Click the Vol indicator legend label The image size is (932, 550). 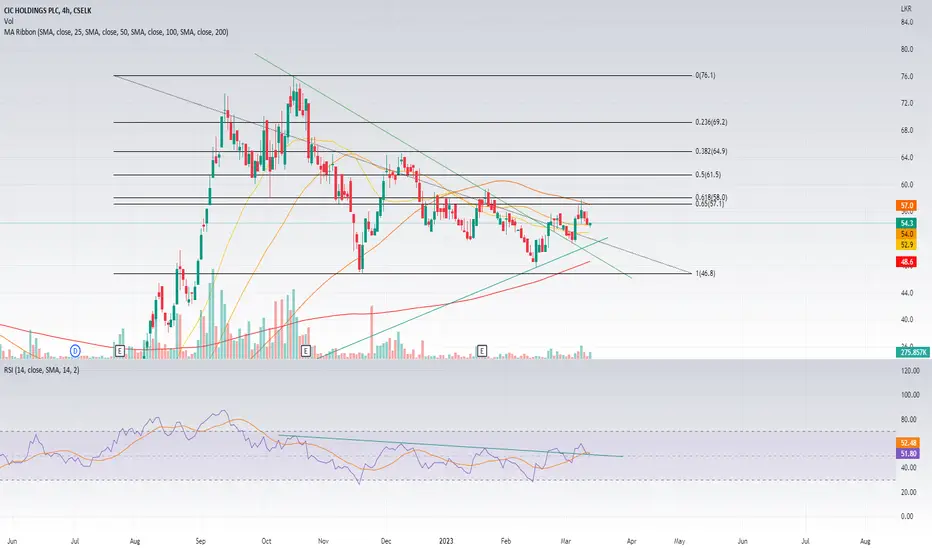(8, 21)
